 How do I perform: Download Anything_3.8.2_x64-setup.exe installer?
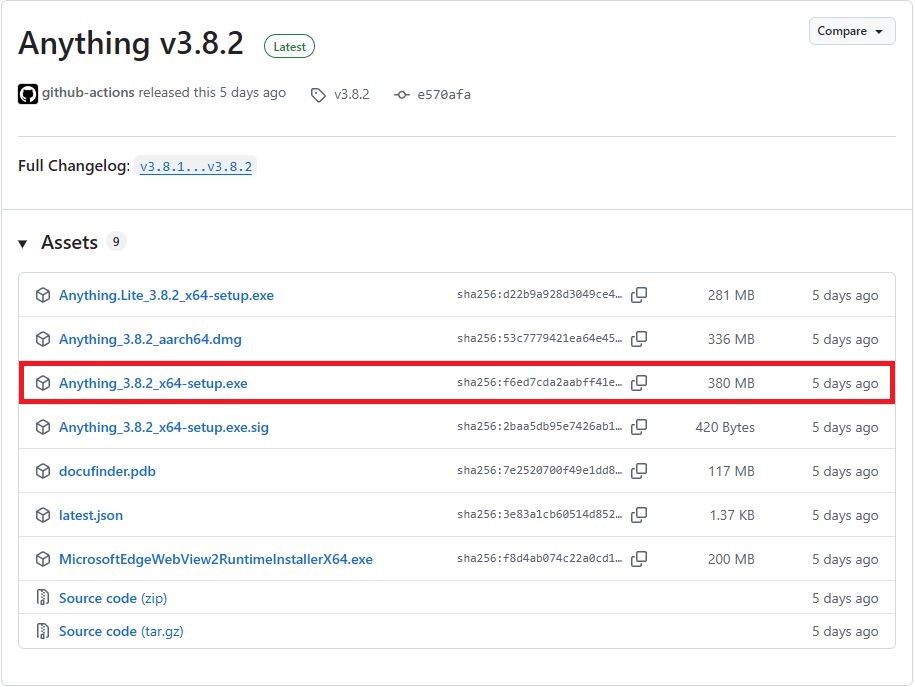point(153,383)
